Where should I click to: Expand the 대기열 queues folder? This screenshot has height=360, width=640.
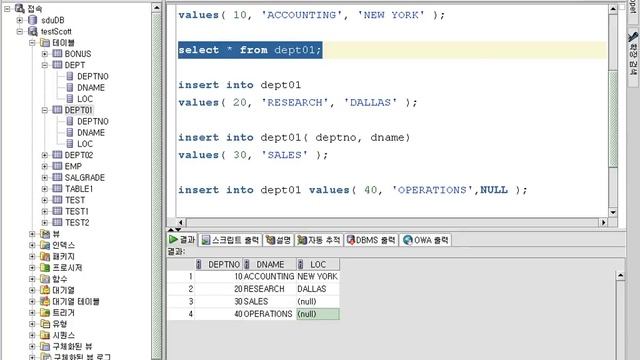32,290
